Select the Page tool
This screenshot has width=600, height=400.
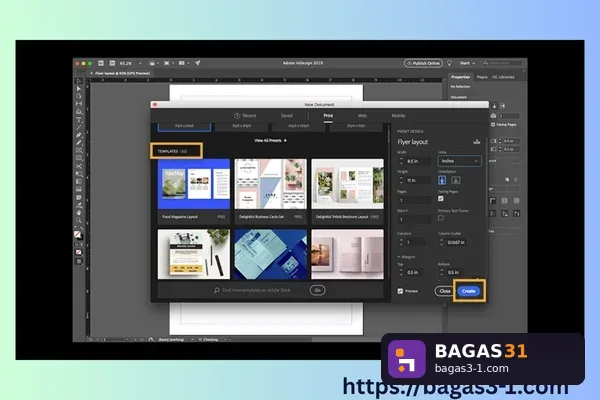(x=79, y=96)
